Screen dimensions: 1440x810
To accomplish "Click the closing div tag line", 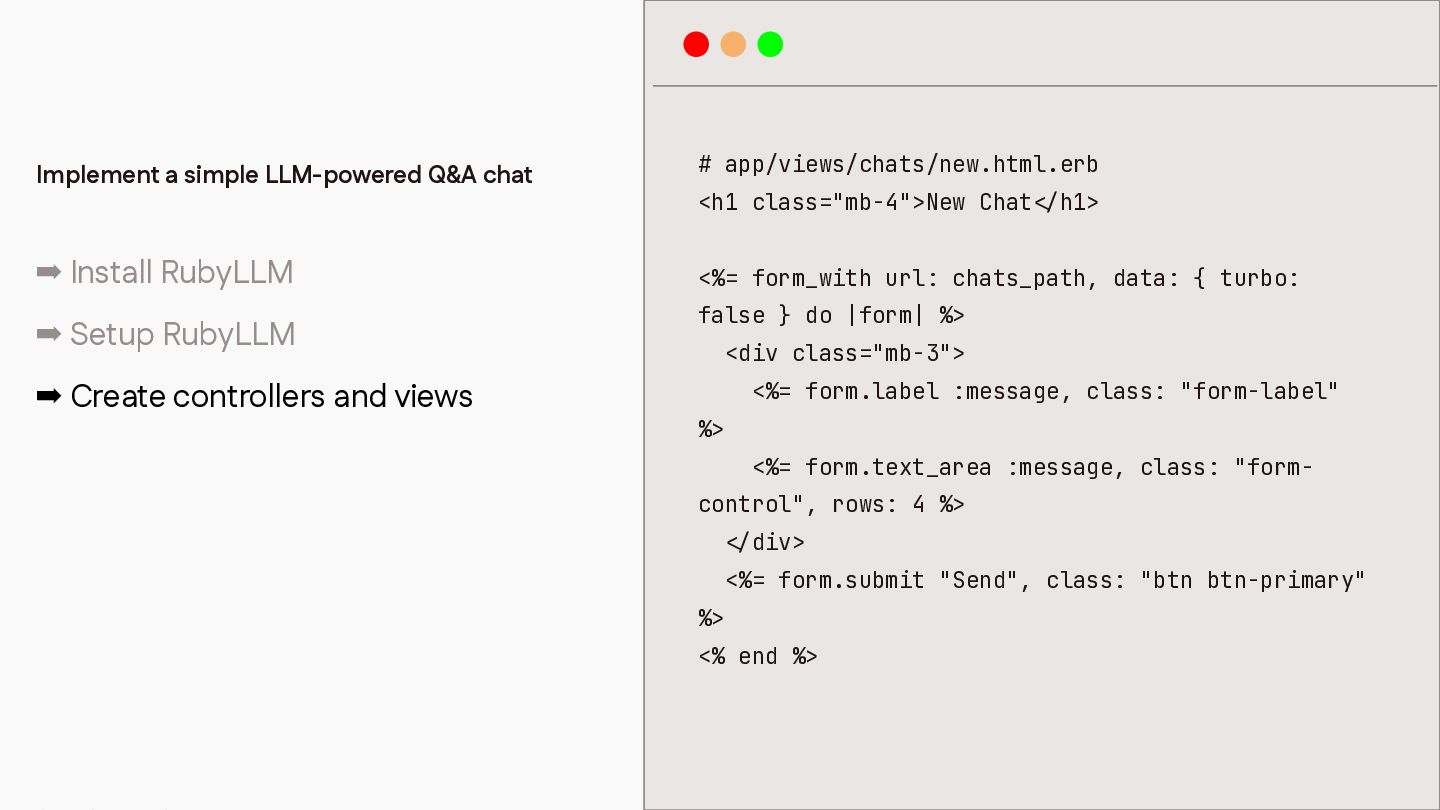I will pyautogui.click(x=765, y=543).
